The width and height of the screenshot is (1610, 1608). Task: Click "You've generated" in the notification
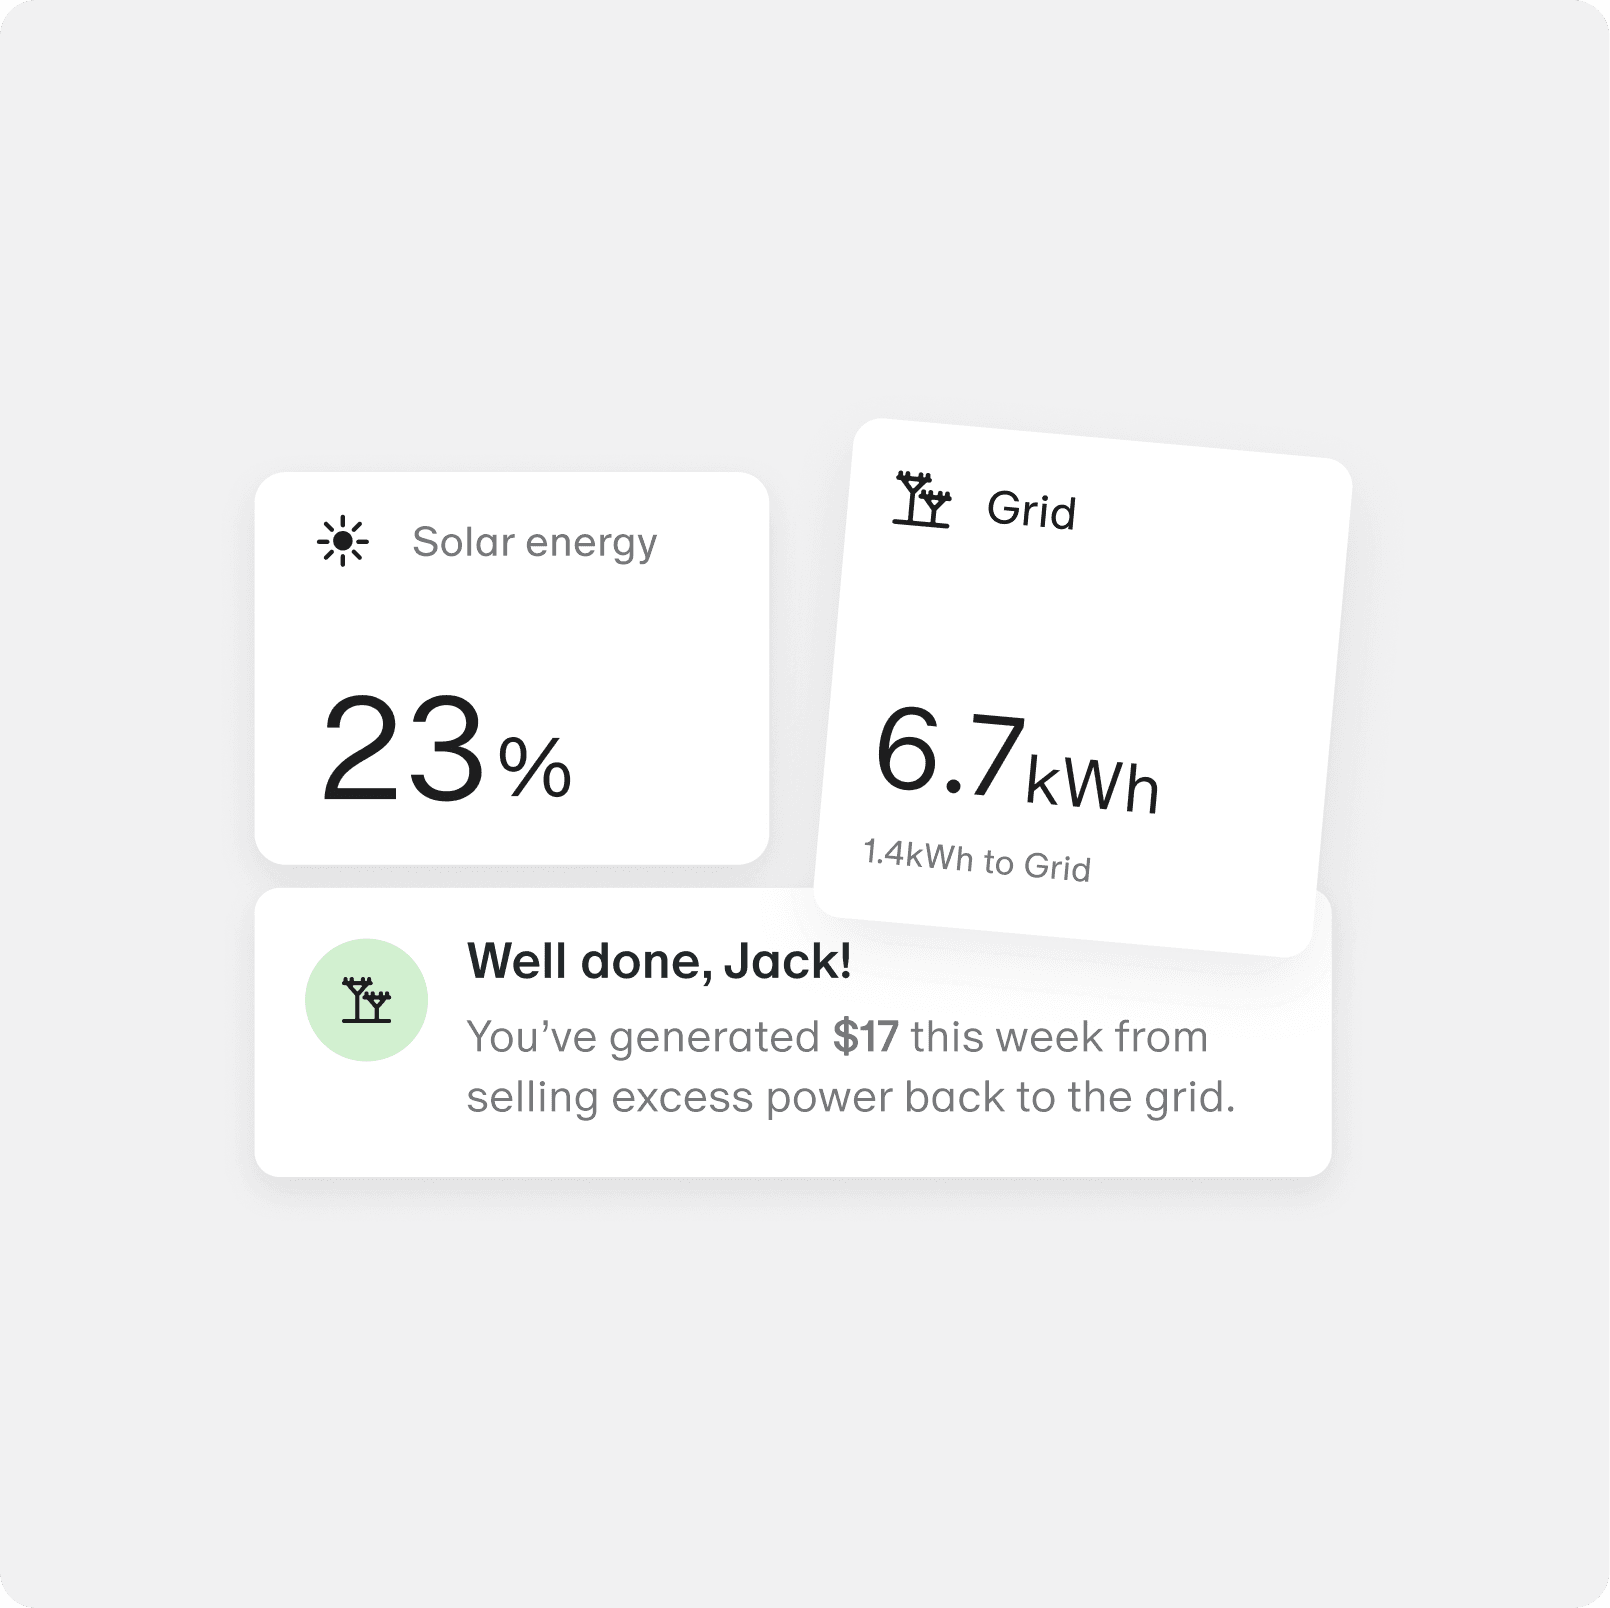pos(642,1037)
